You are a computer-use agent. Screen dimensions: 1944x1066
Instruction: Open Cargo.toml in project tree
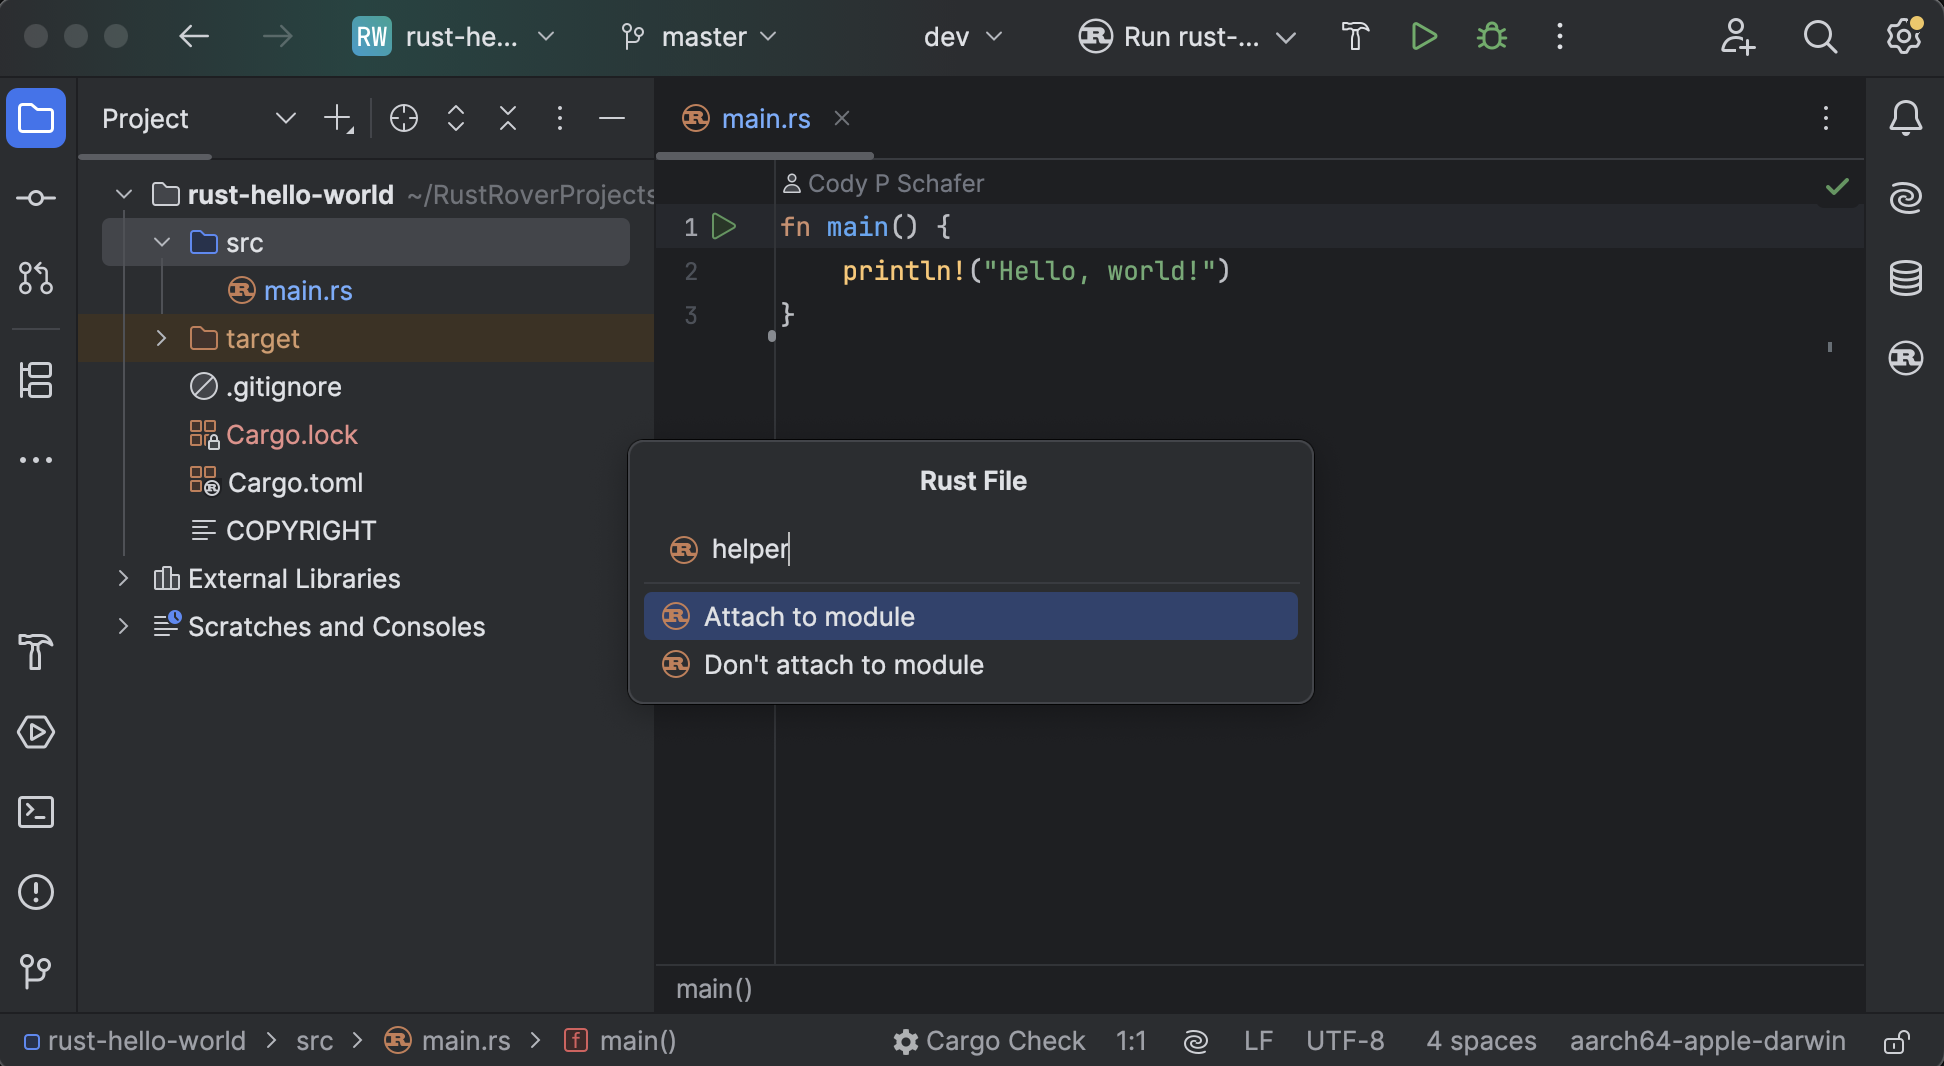point(295,483)
